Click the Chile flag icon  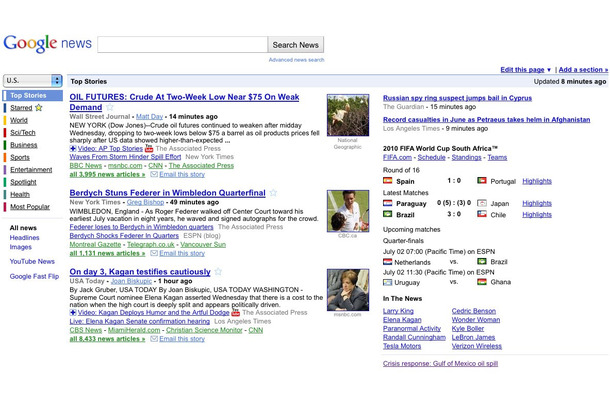click(482, 214)
